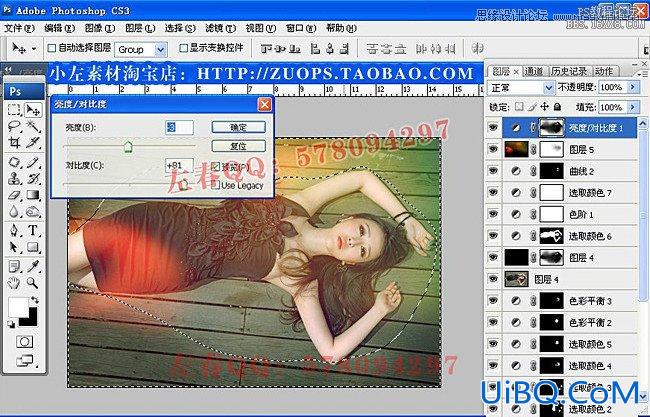This screenshot has height=417, width=650.
Task: Open the 窗口 menu
Action: click(x=301, y=29)
